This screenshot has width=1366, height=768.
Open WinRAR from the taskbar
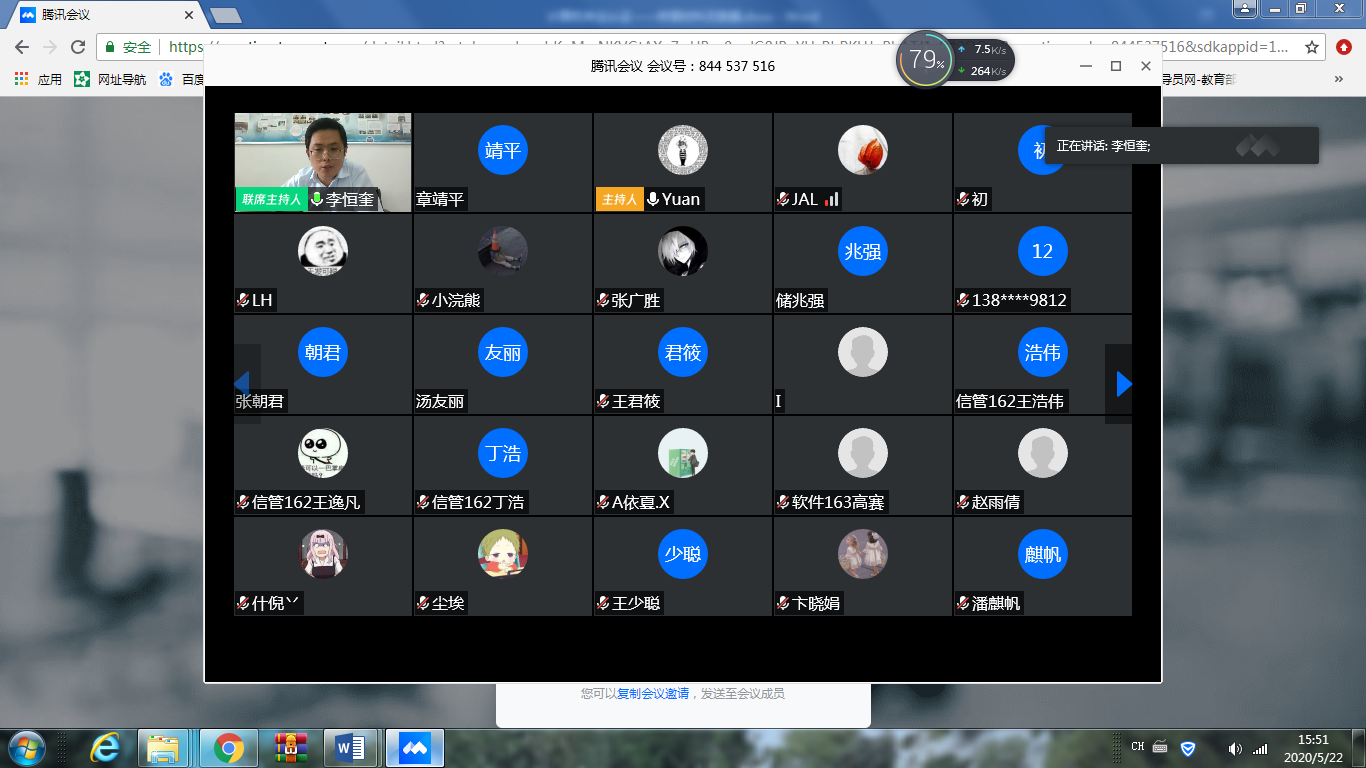point(291,747)
